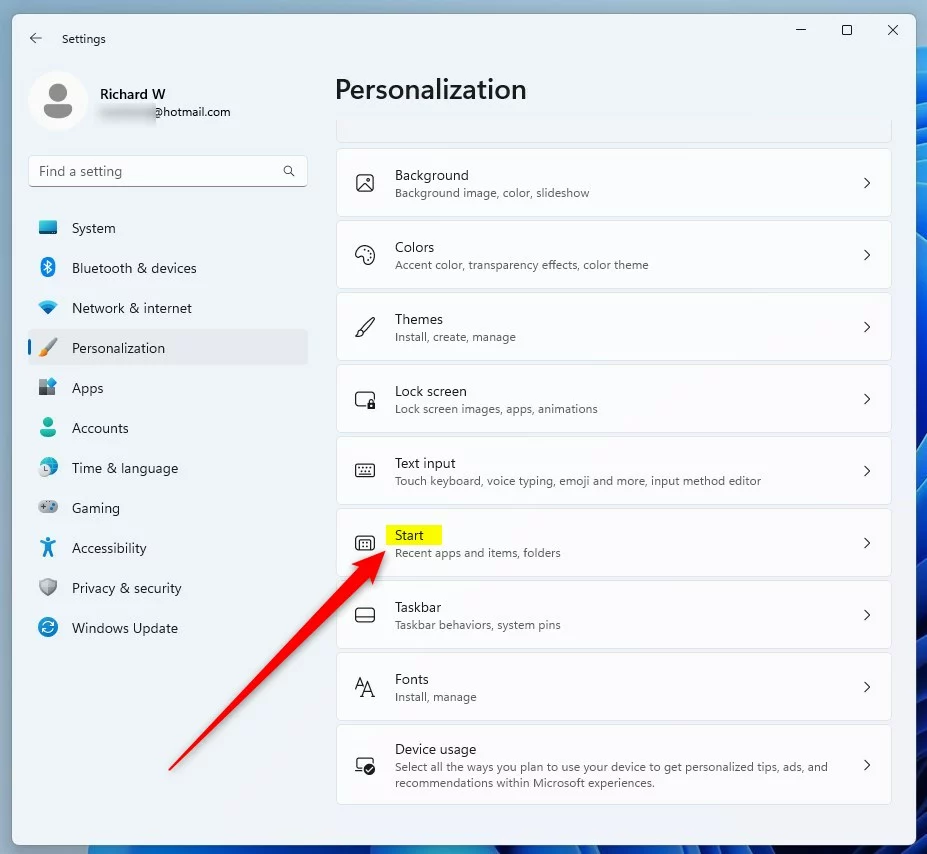Click the Accessibility figure icon
The width and height of the screenshot is (927, 854).
pyautogui.click(x=48, y=547)
